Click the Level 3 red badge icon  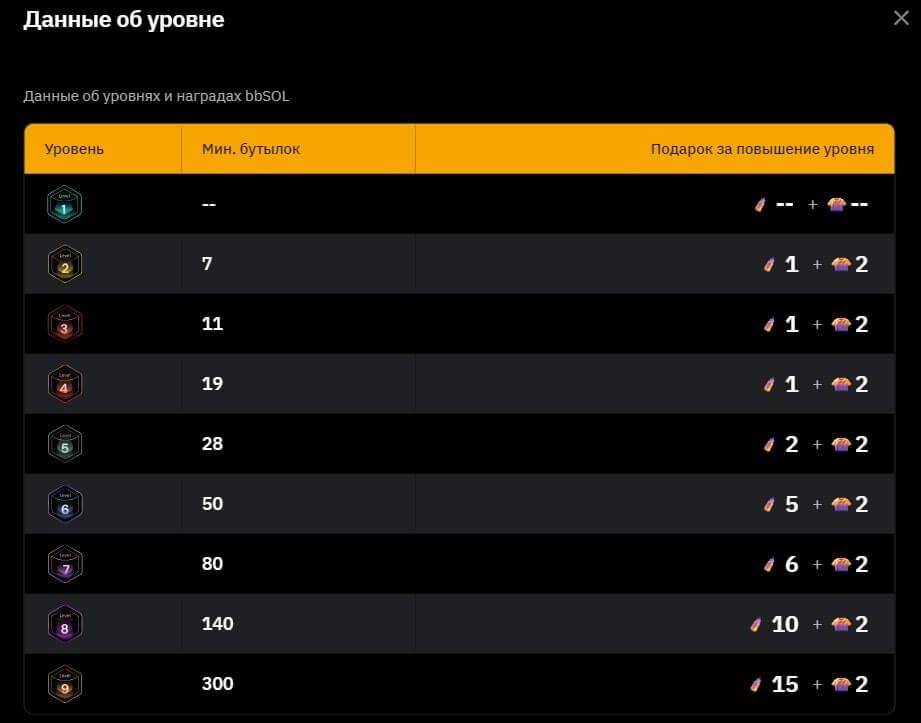point(64,325)
